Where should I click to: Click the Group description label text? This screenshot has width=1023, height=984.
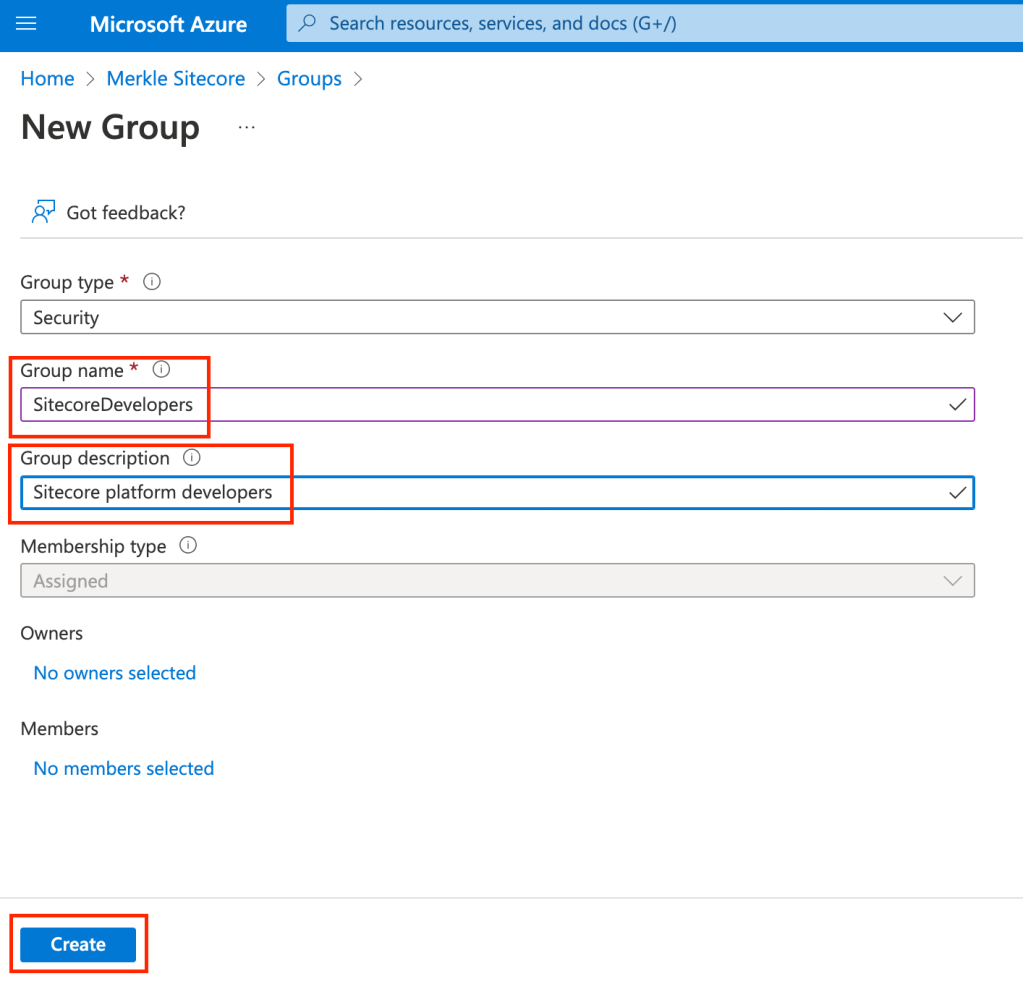[95, 458]
